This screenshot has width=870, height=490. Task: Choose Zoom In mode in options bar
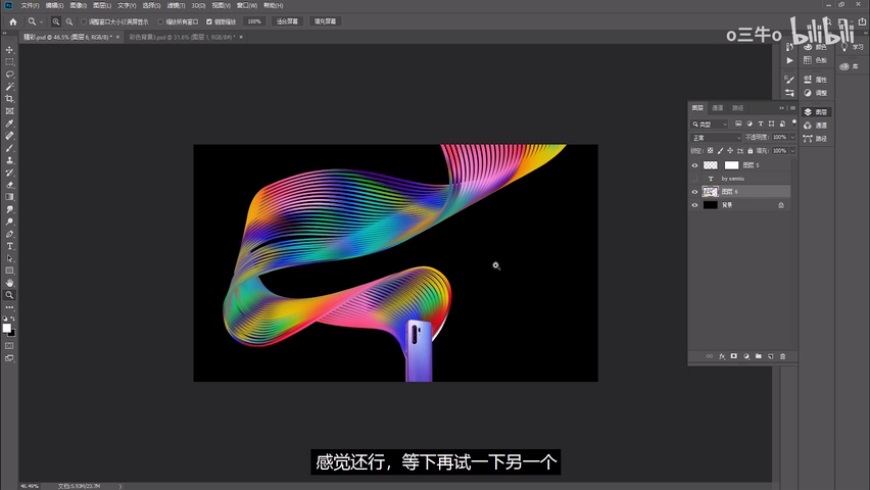56,22
